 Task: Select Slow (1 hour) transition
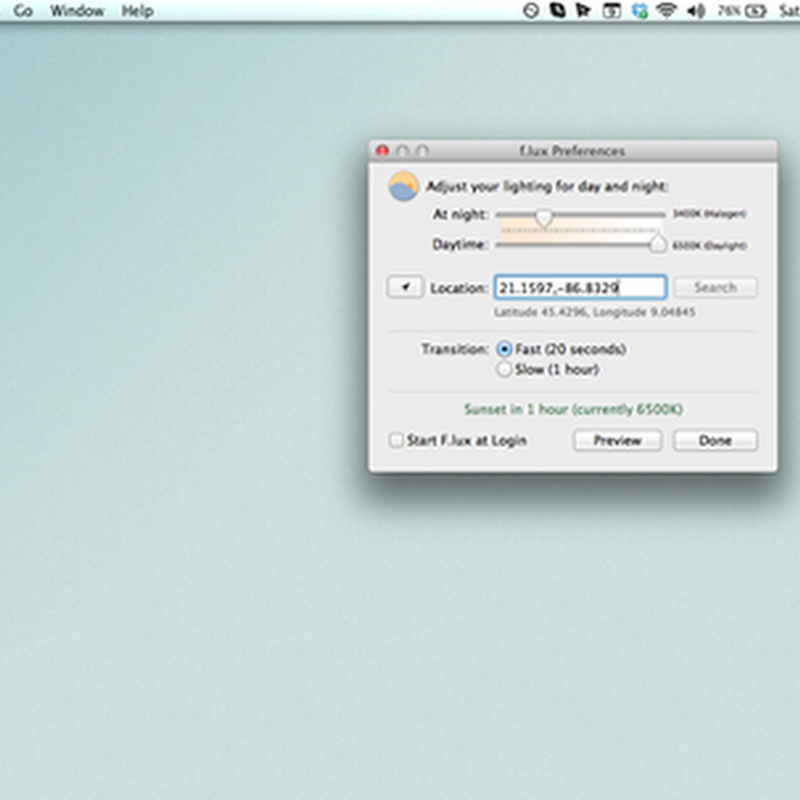click(x=504, y=369)
